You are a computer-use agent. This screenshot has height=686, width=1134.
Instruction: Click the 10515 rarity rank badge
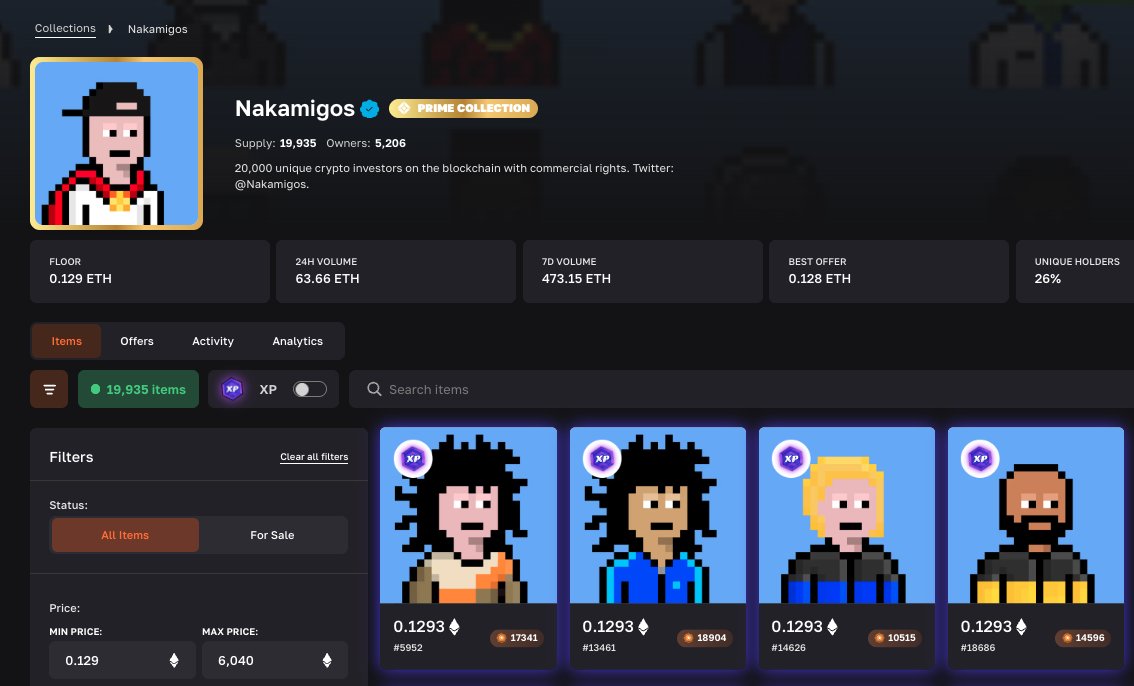(894, 638)
